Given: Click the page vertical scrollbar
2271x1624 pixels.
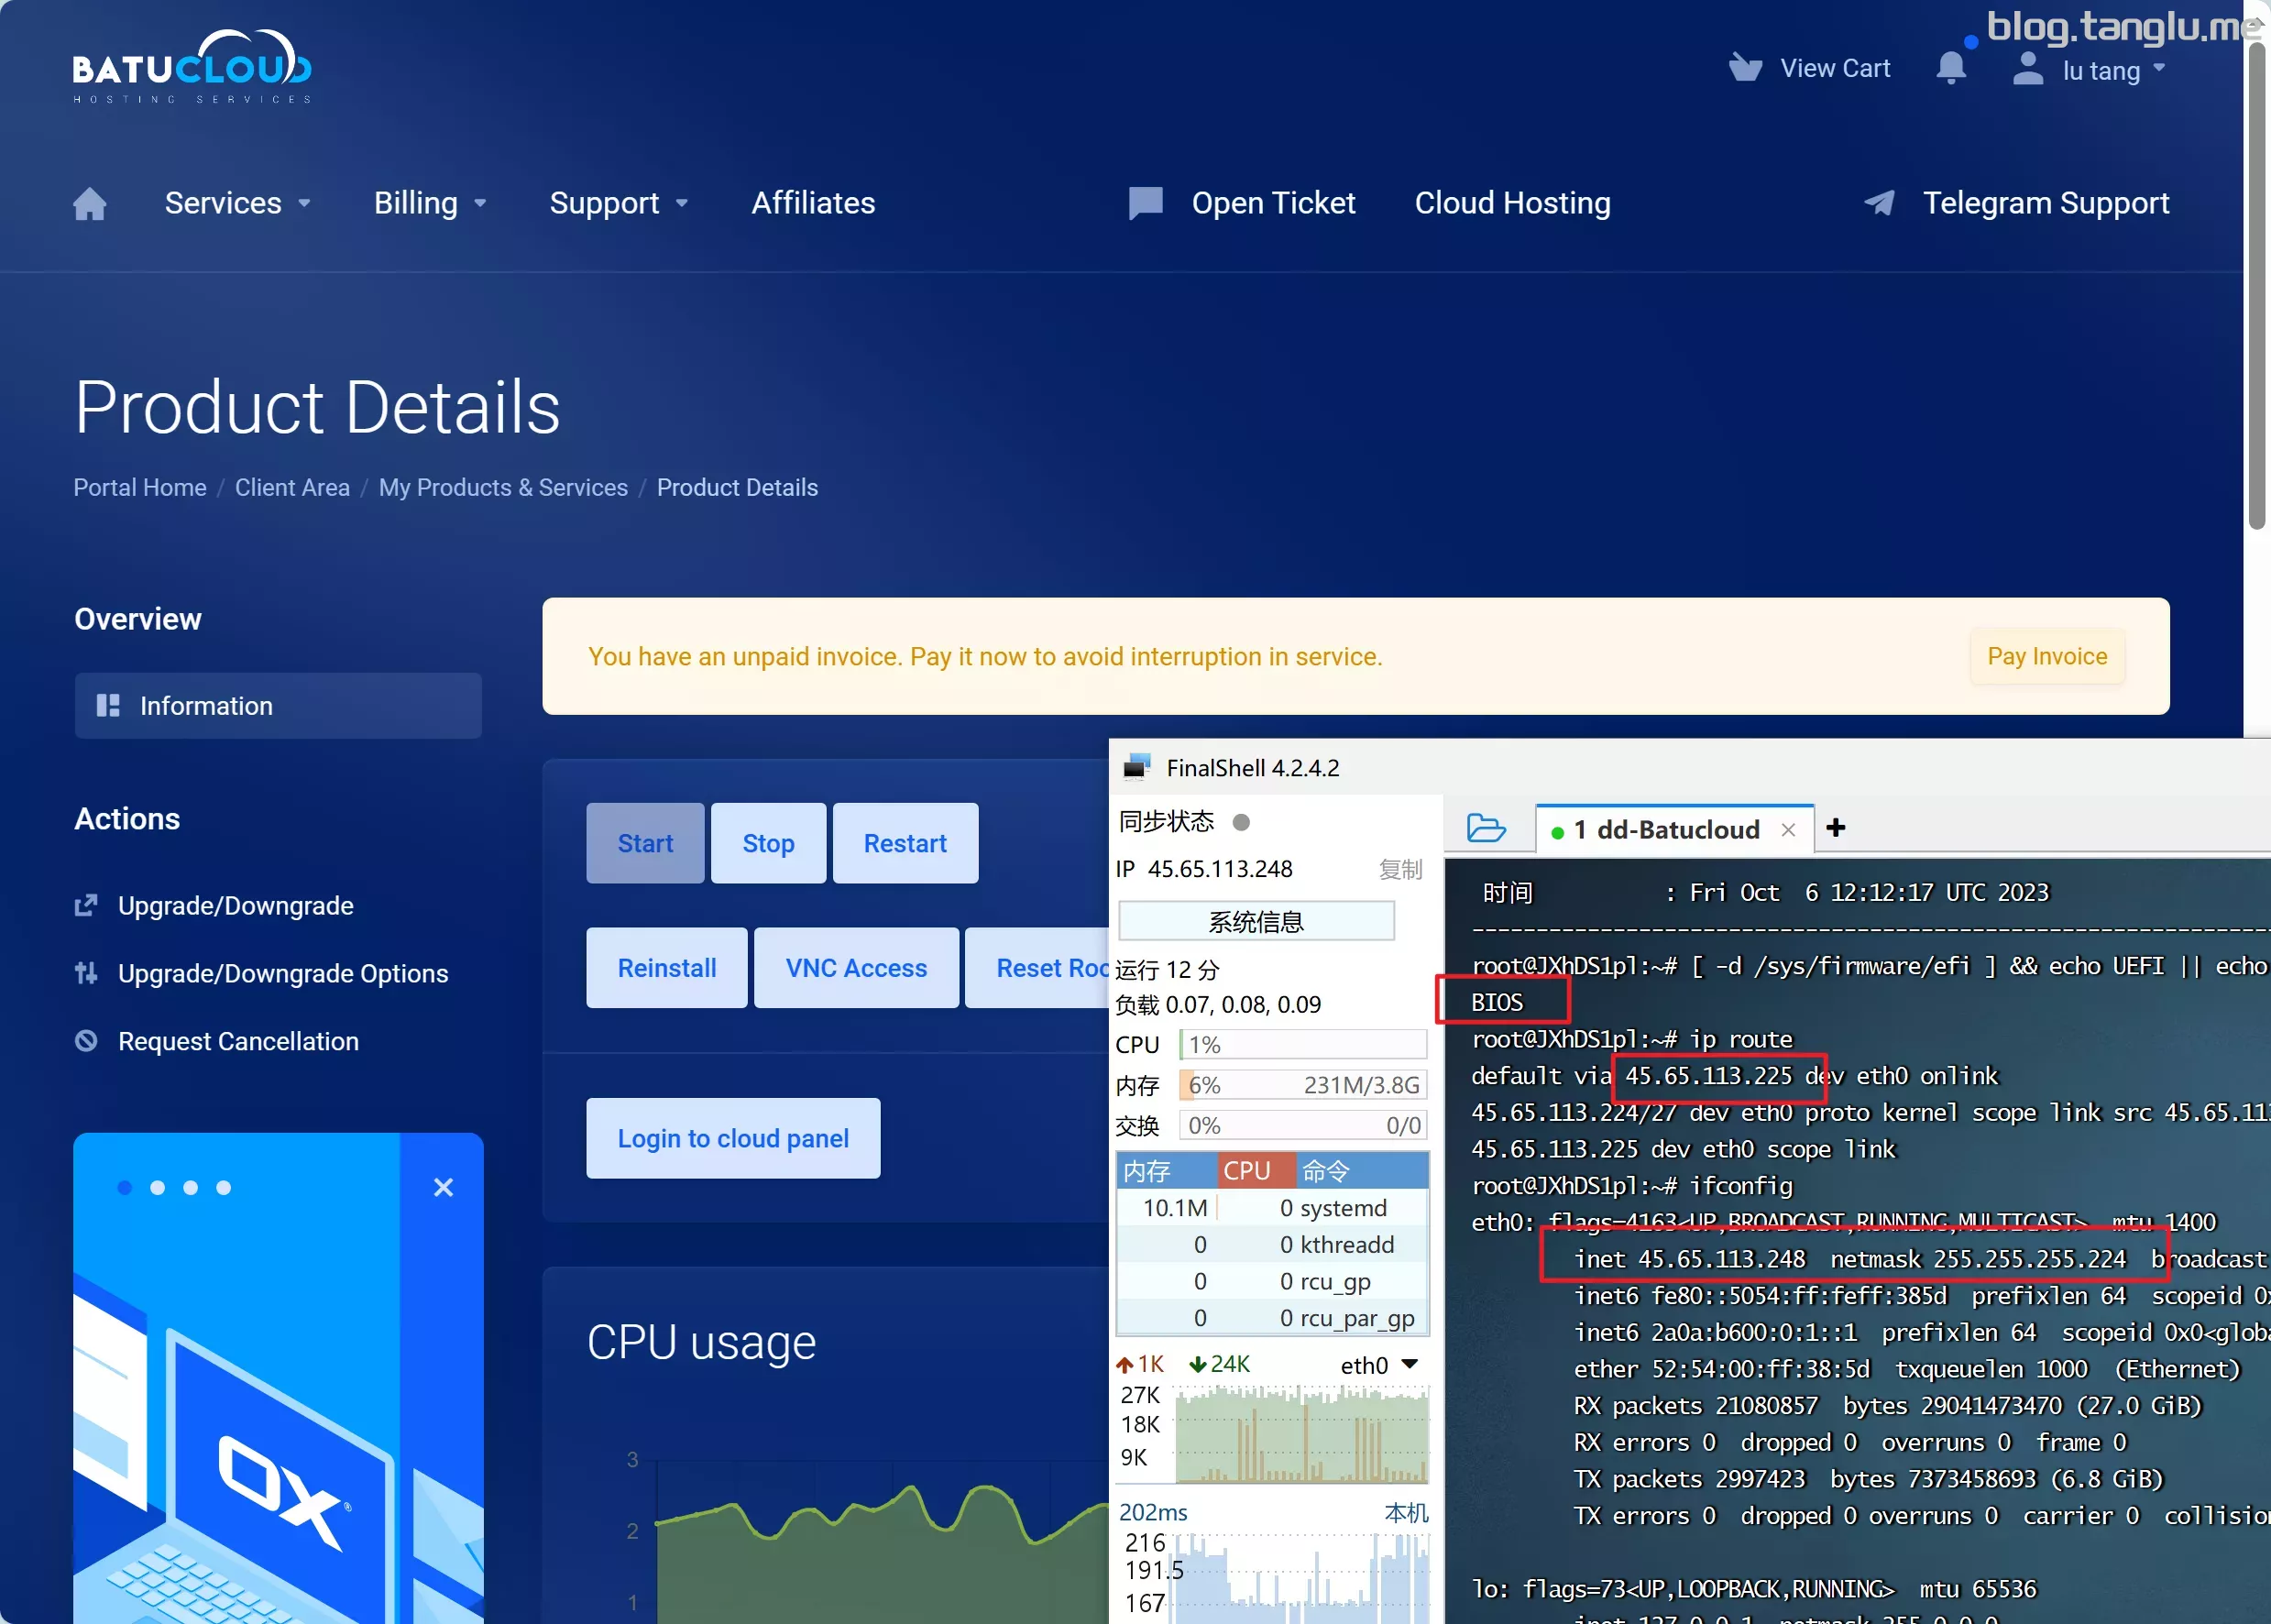Looking at the screenshot, I should click(2256, 285).
